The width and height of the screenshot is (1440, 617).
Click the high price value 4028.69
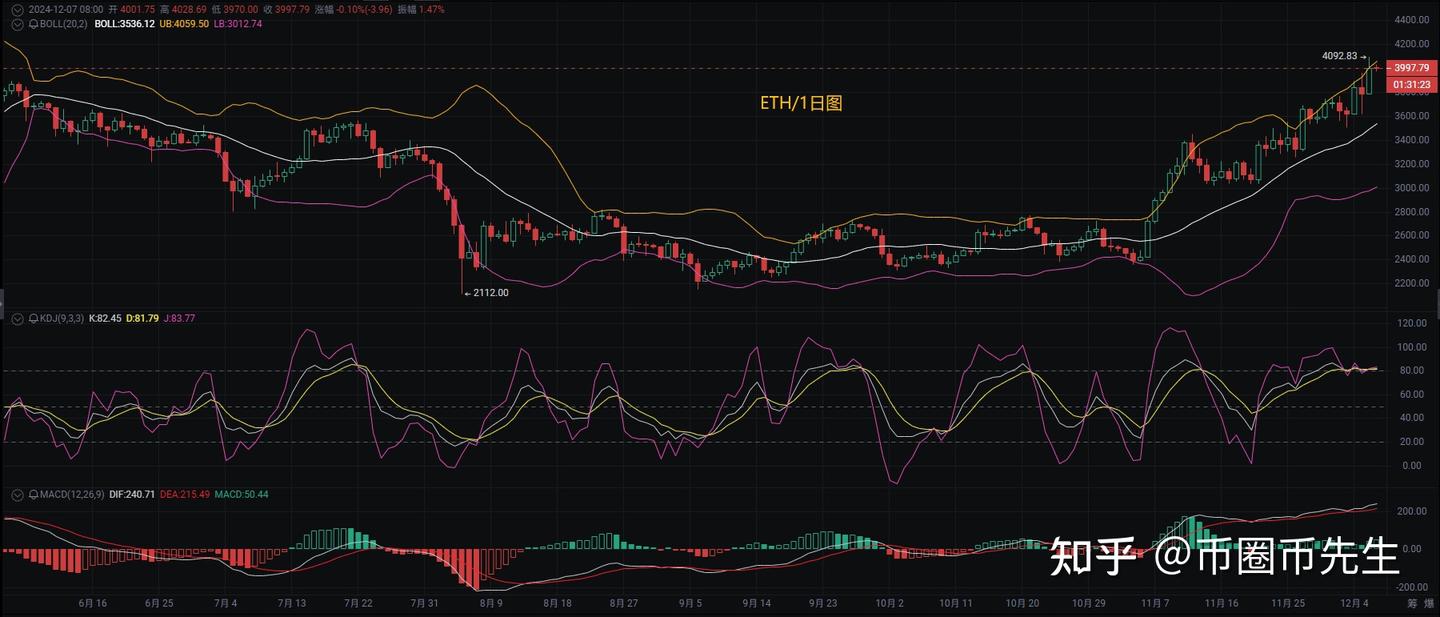point(191,8)
